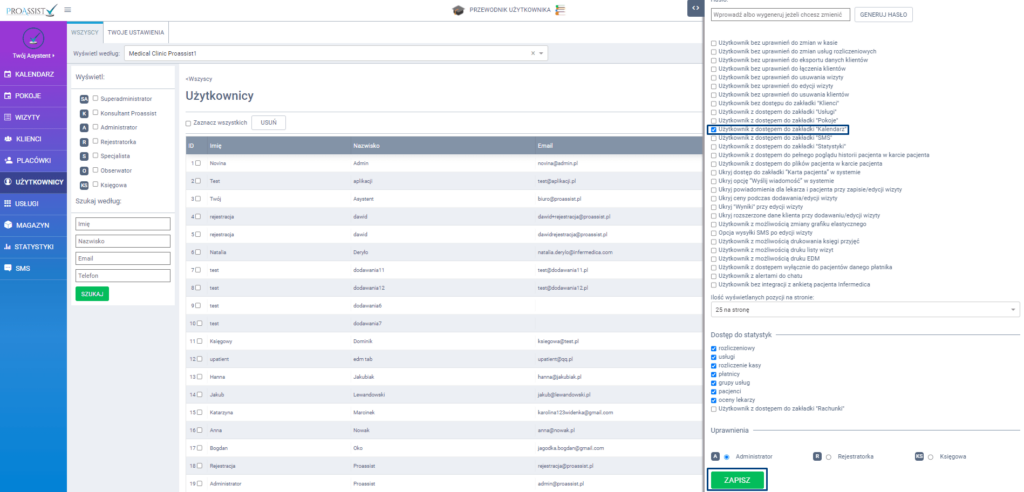This screenshot has width=1024, height=492.
Task: Click the panel collapse arrows icon
Action: 694,8
